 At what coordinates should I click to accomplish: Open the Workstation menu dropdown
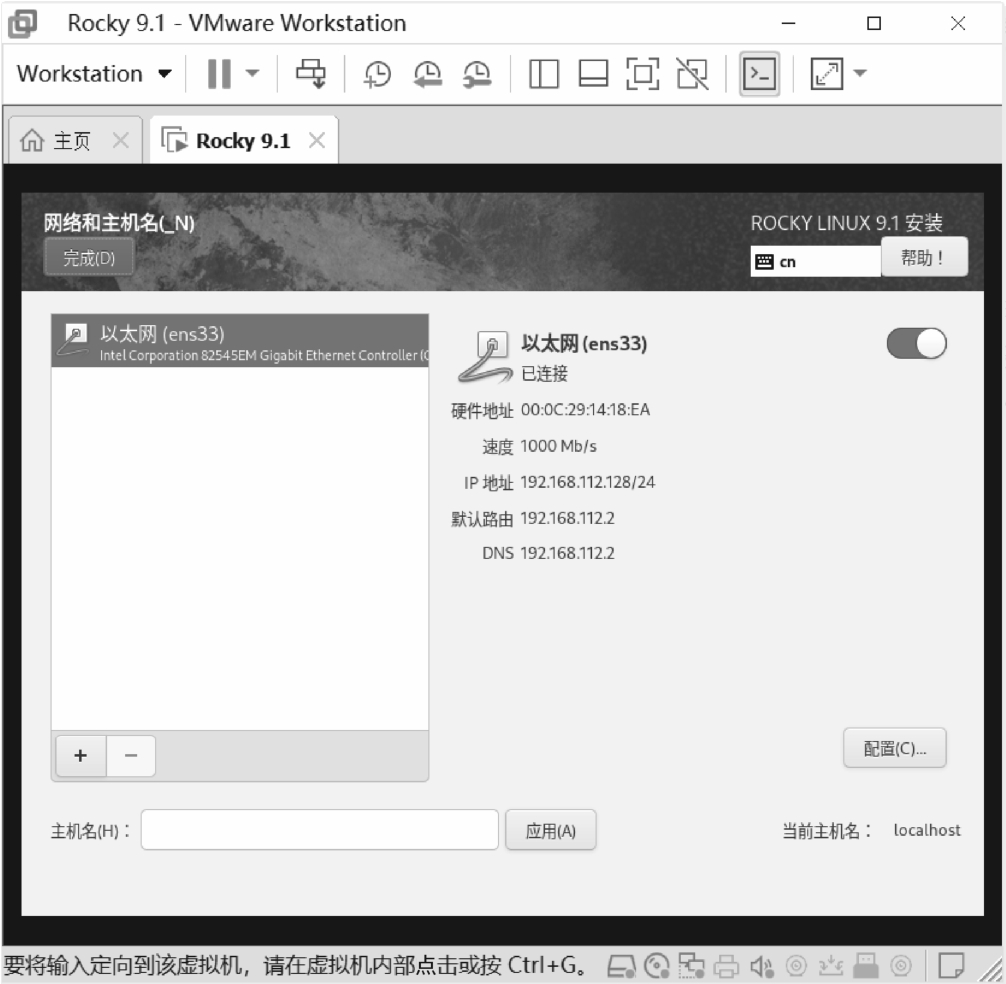tap(94, 74)
